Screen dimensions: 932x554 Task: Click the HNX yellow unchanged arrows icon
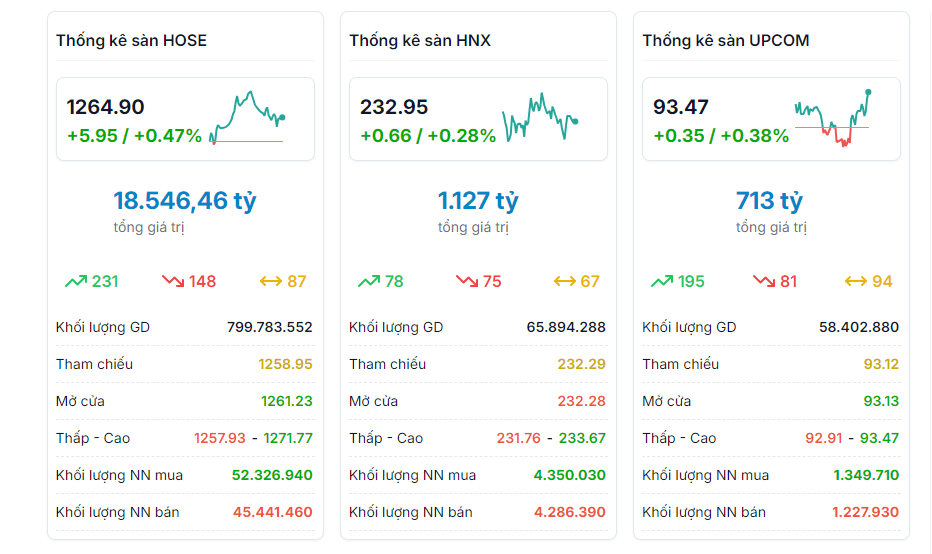[564, 282]
